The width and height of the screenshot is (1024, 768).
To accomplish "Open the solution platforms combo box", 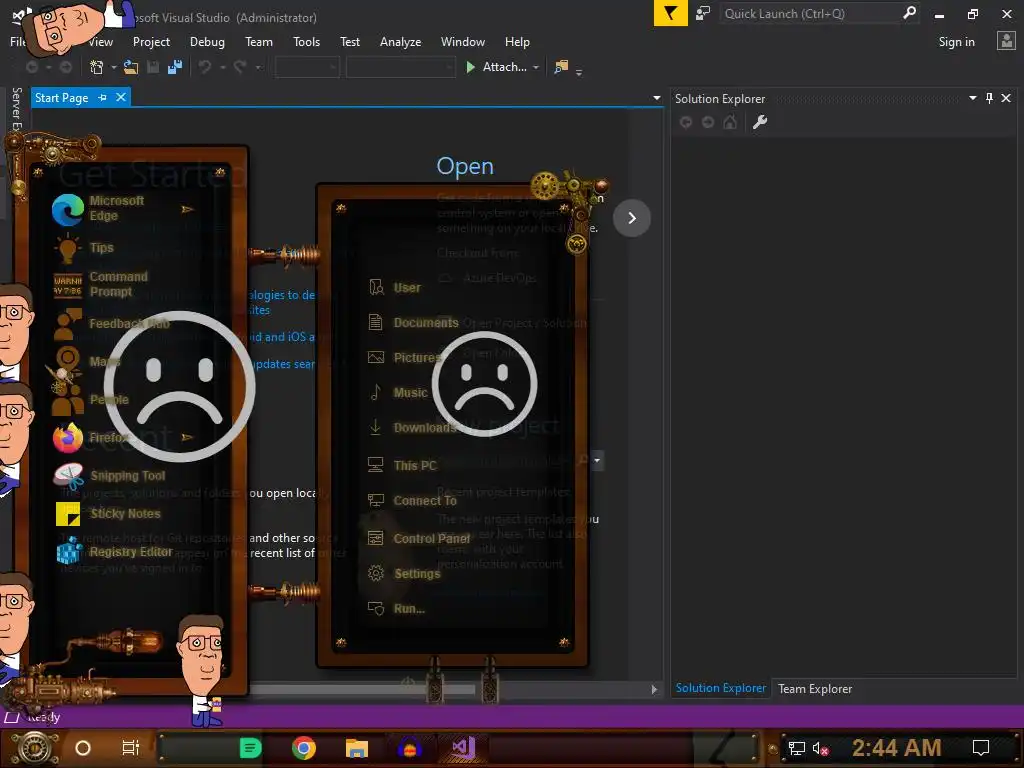I will tap(400, 67).
